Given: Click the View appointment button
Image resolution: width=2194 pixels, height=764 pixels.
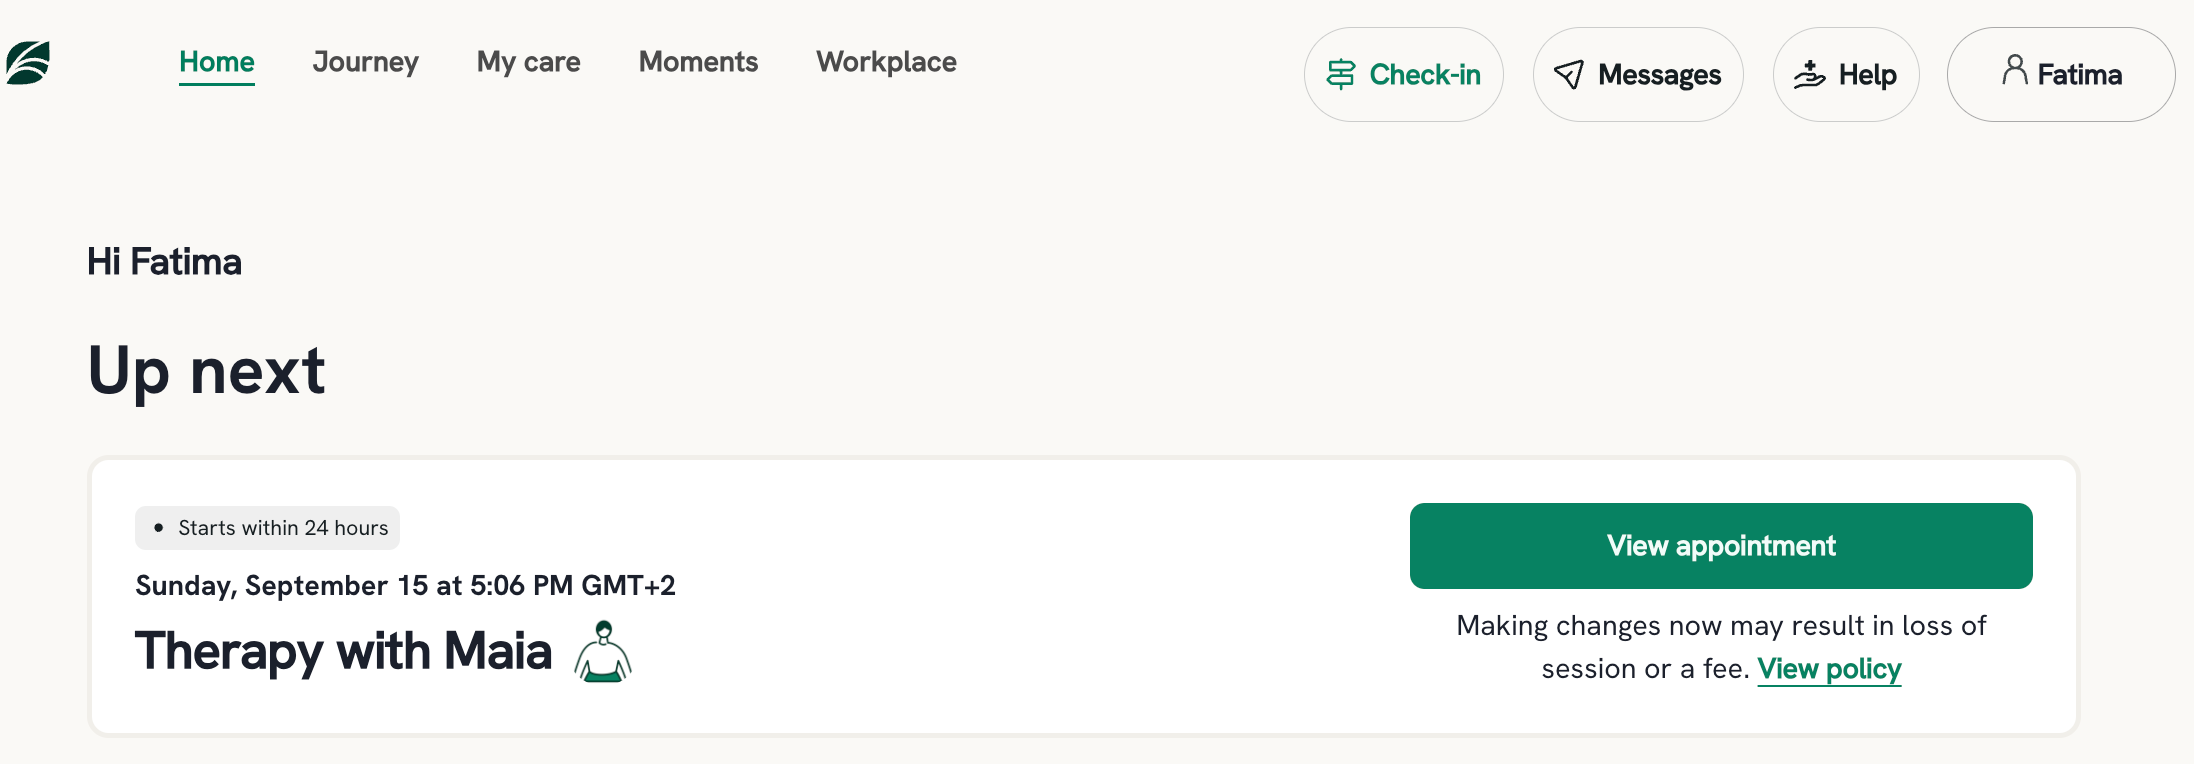Looking at the screenshot, I should (1721, 546).
